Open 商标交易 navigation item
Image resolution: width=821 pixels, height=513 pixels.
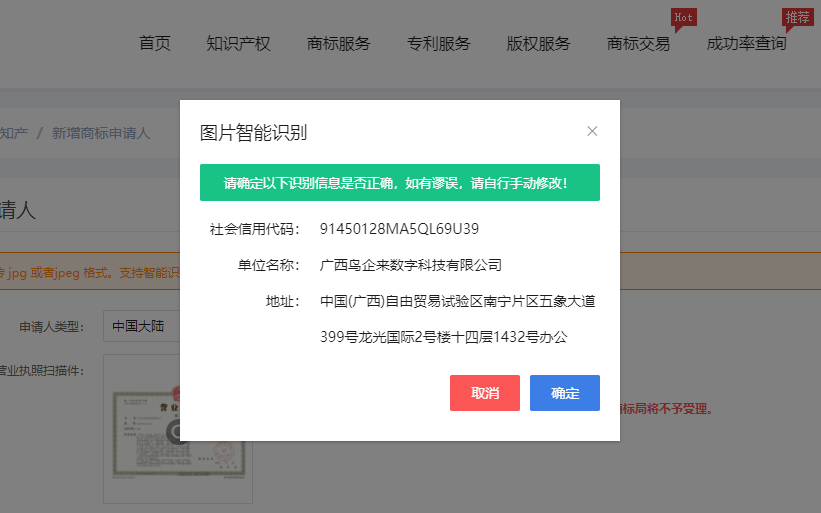click(638, 43)
